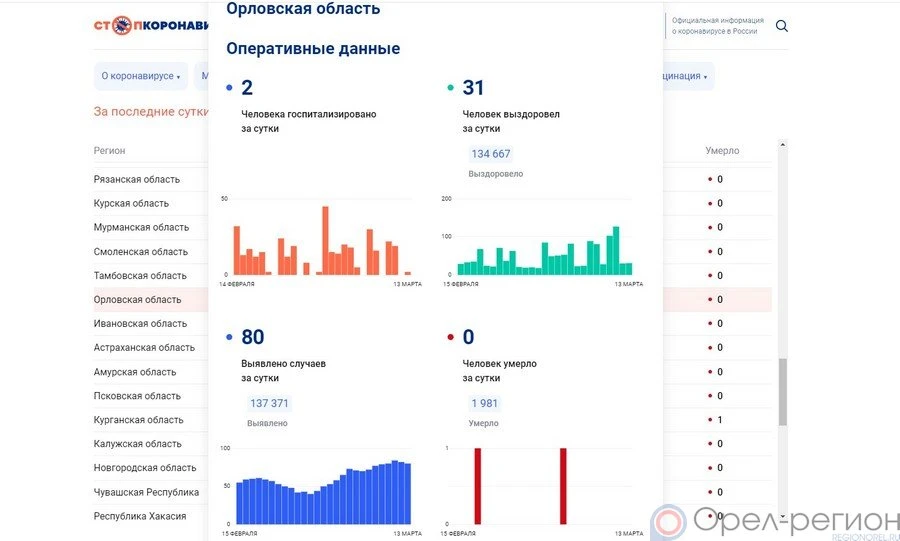Click the first red bar in deaths chart
The image size is (900, 541).
[x=478, y=485]
